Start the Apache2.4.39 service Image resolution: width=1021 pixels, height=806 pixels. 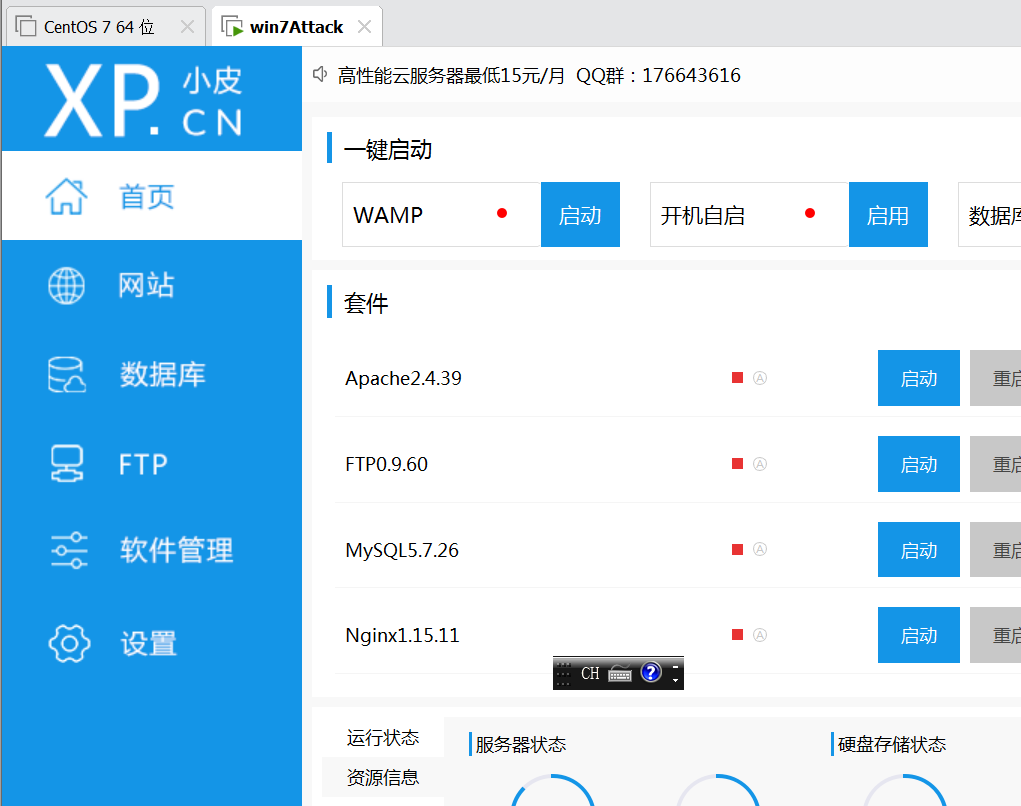tap(918, 378)
